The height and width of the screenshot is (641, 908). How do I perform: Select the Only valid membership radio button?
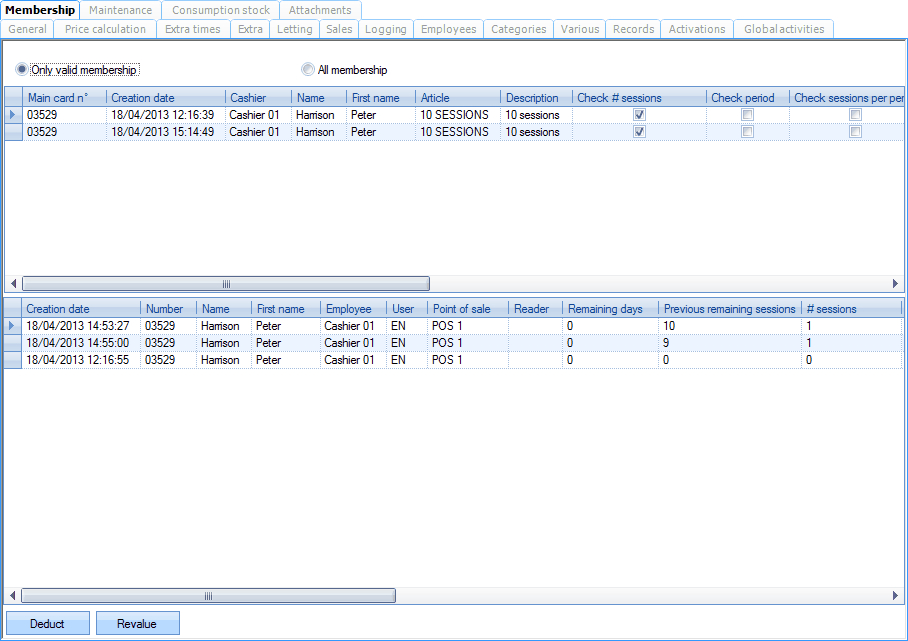pyautogui.click(x=23, y=70)
